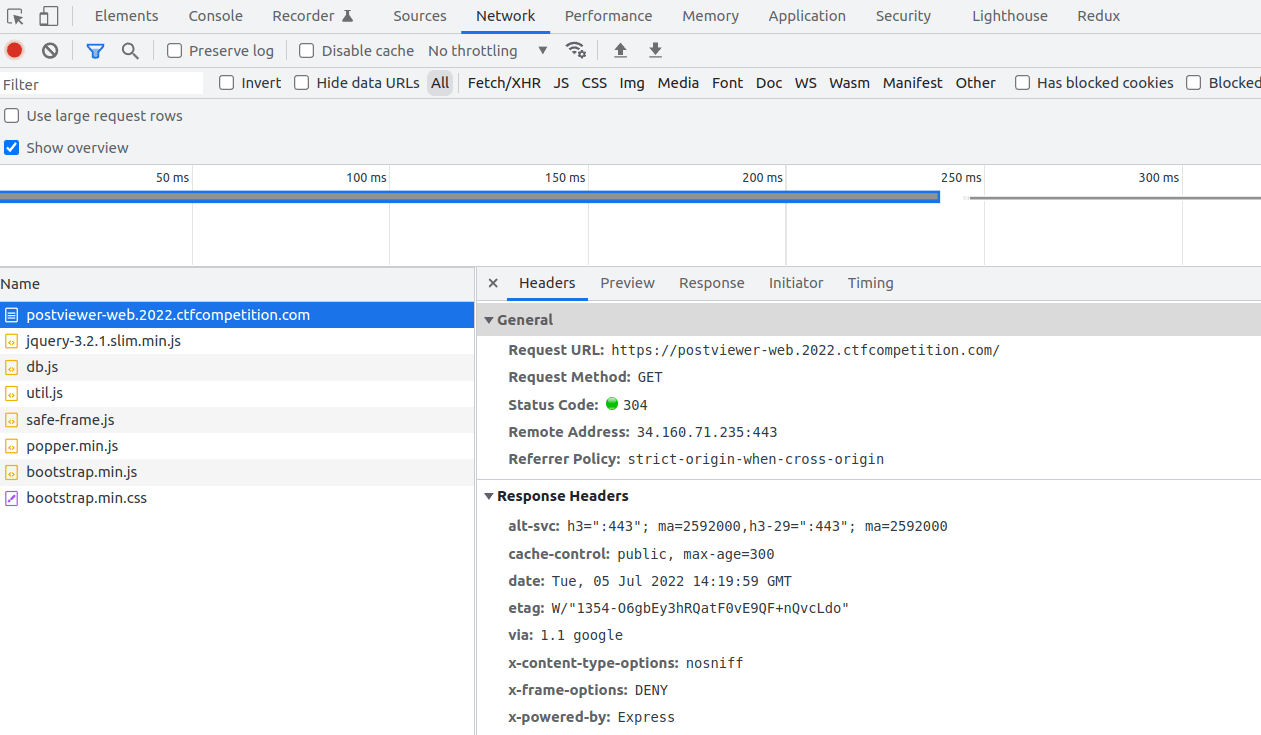Screen dimensions: 1261x735
Task: Filter requests by Wasm type
Action: [849, 83]
